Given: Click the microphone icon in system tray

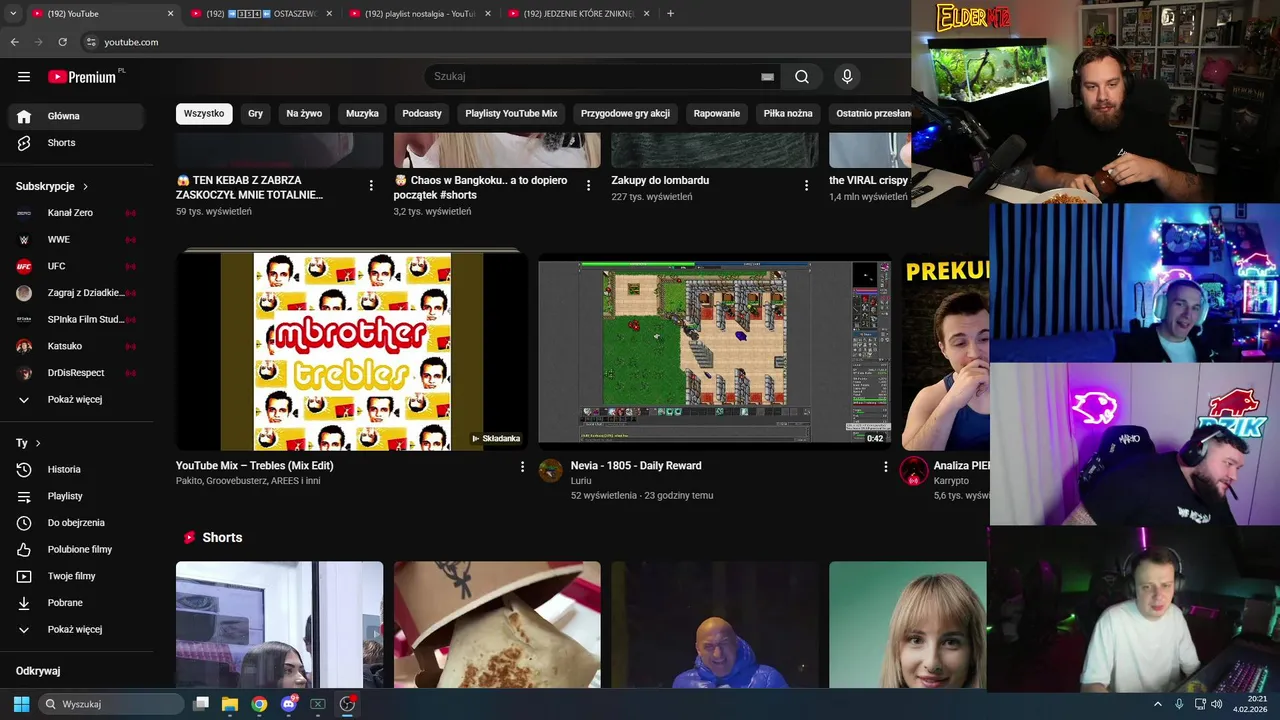Looking at the screenshot, I should coord(1179,704).
